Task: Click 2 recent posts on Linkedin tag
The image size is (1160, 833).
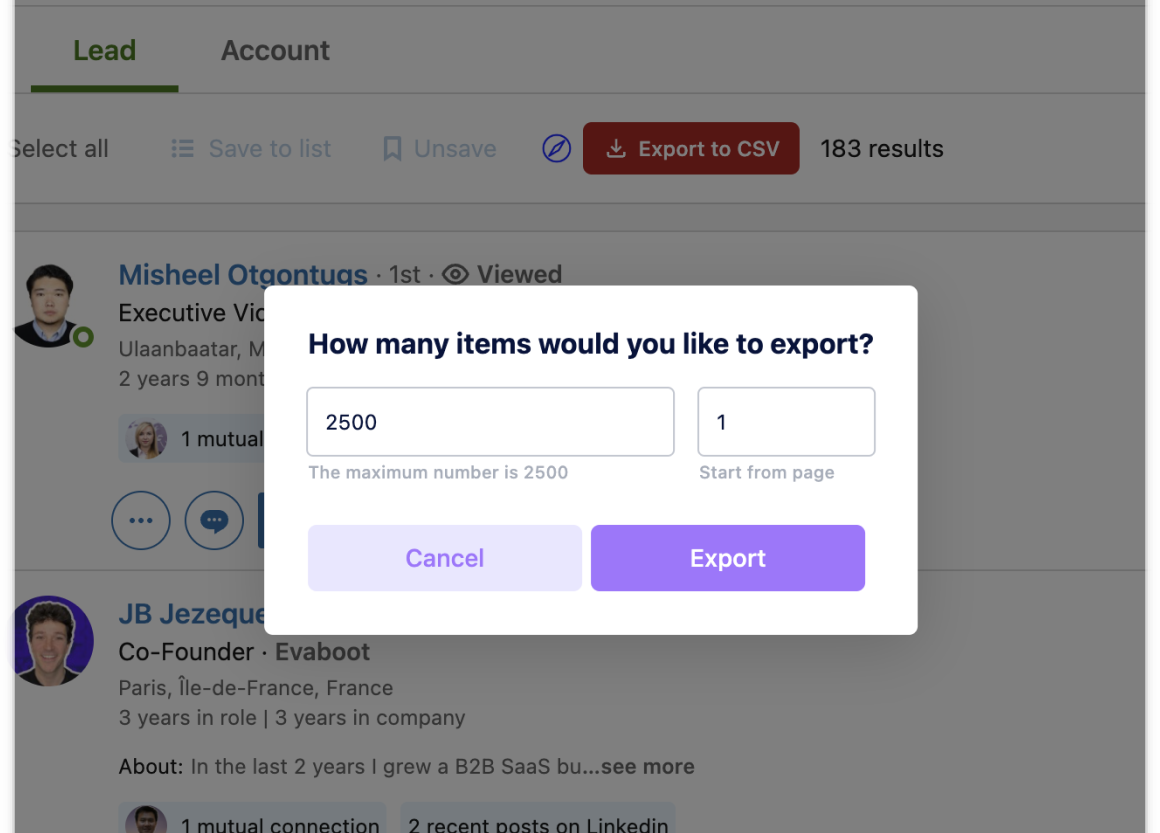Action: click(x=538, y=824)
